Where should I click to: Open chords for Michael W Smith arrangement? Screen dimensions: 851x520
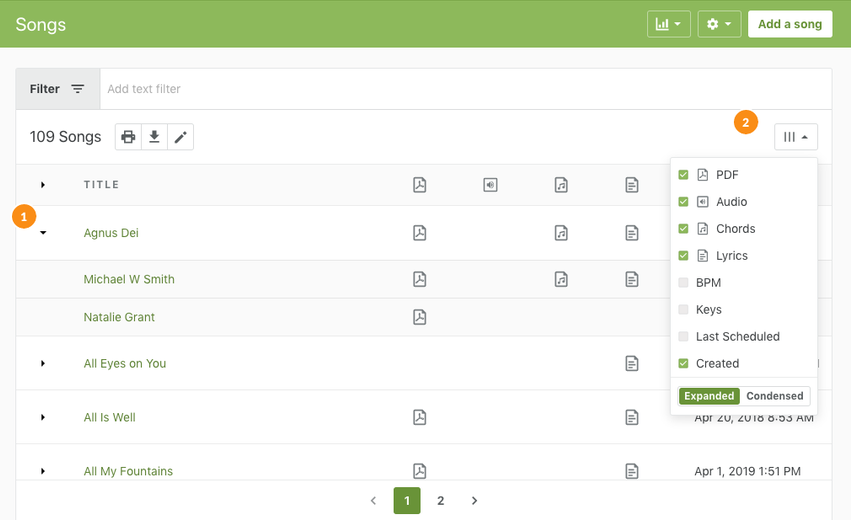click(x=561, y=279)
